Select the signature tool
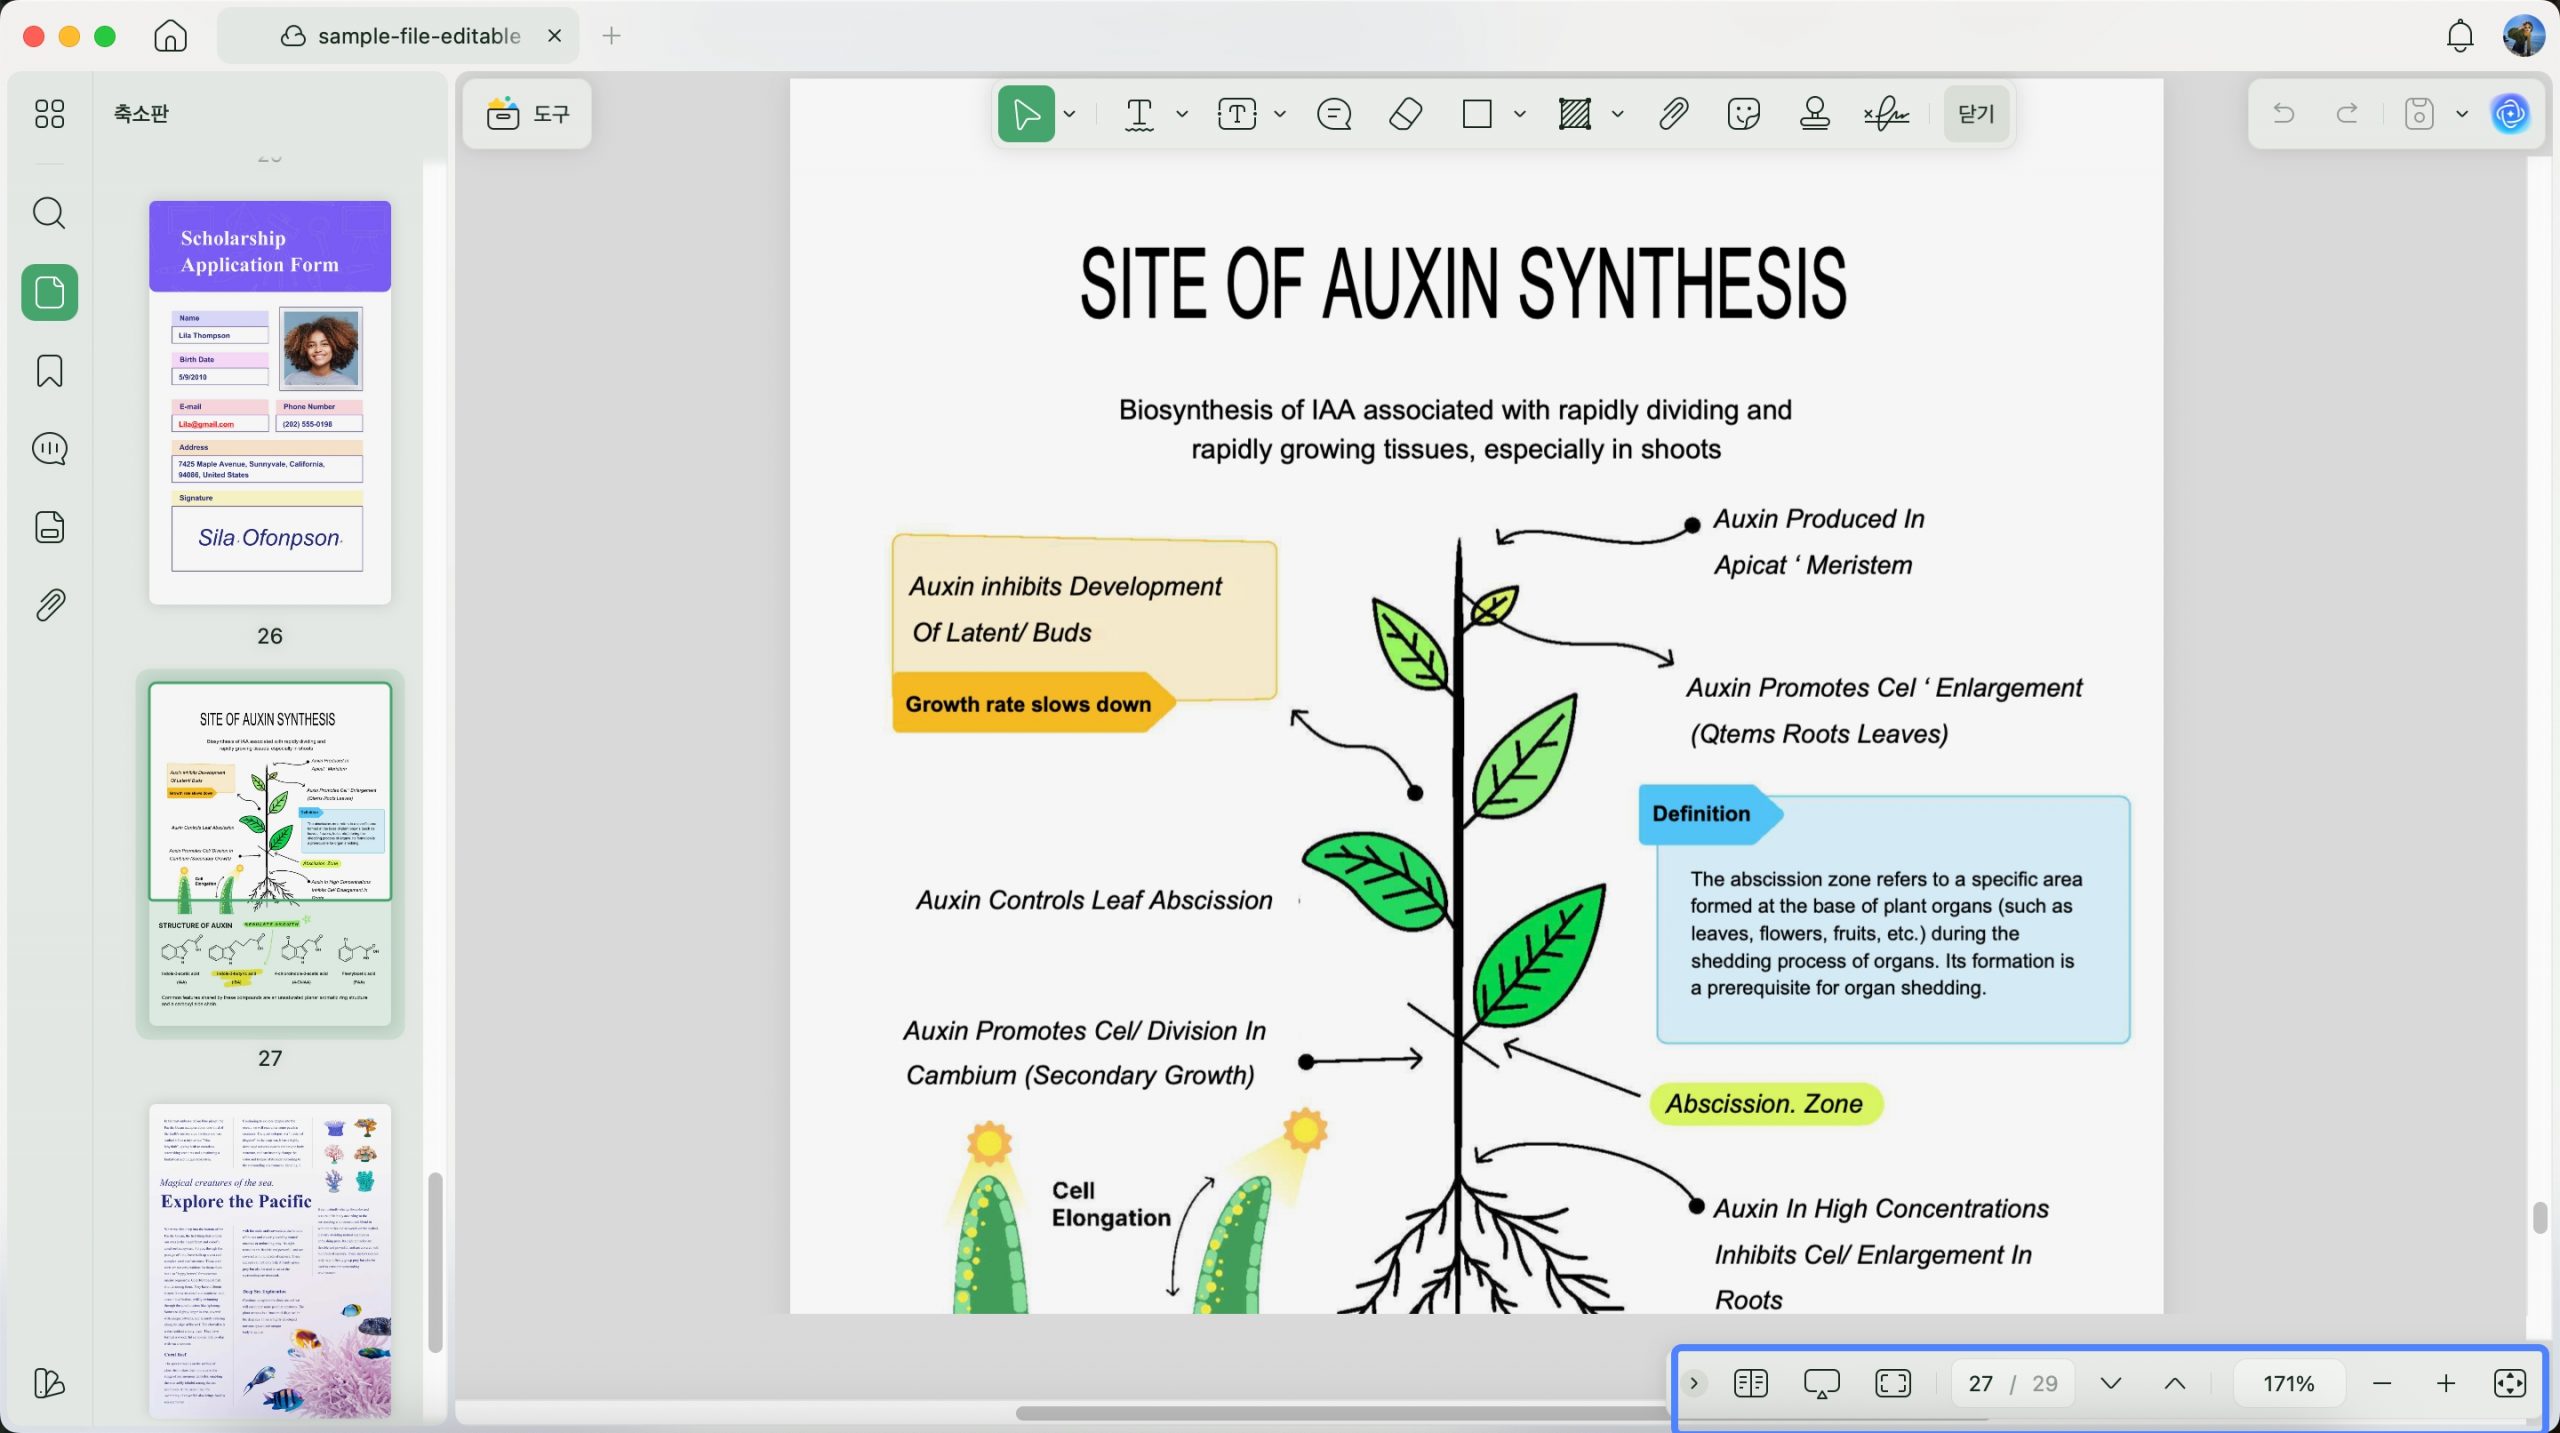 coord(1885,114)
